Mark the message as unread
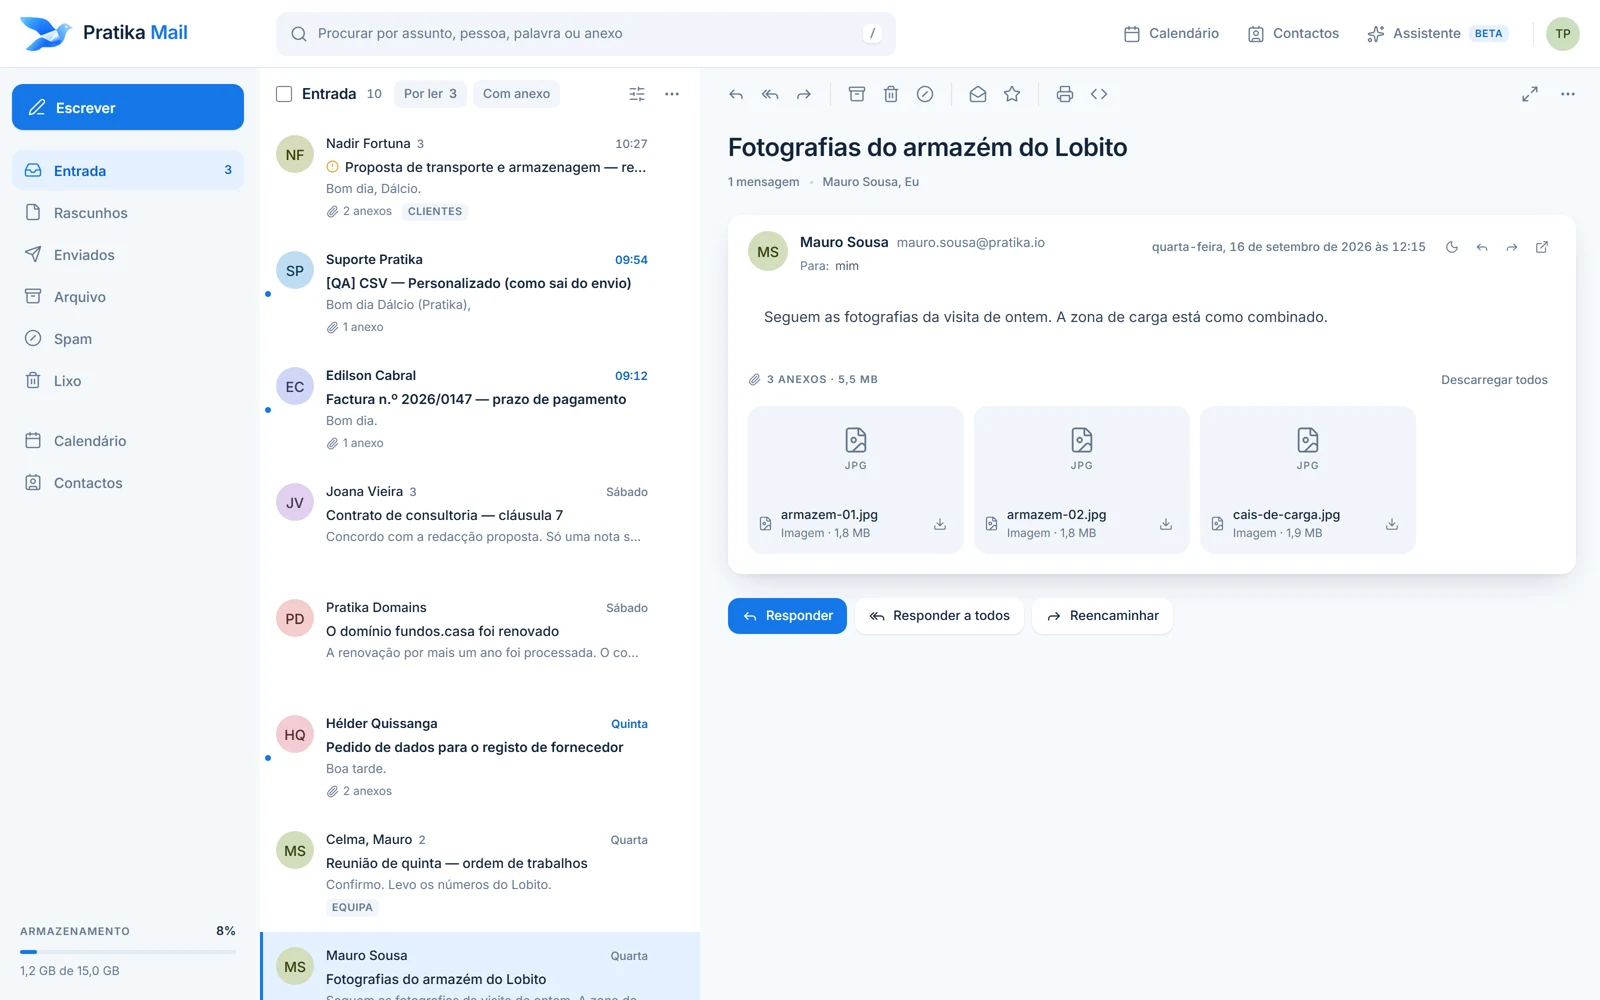The image size is (1600, 1000). coord(978,94)
